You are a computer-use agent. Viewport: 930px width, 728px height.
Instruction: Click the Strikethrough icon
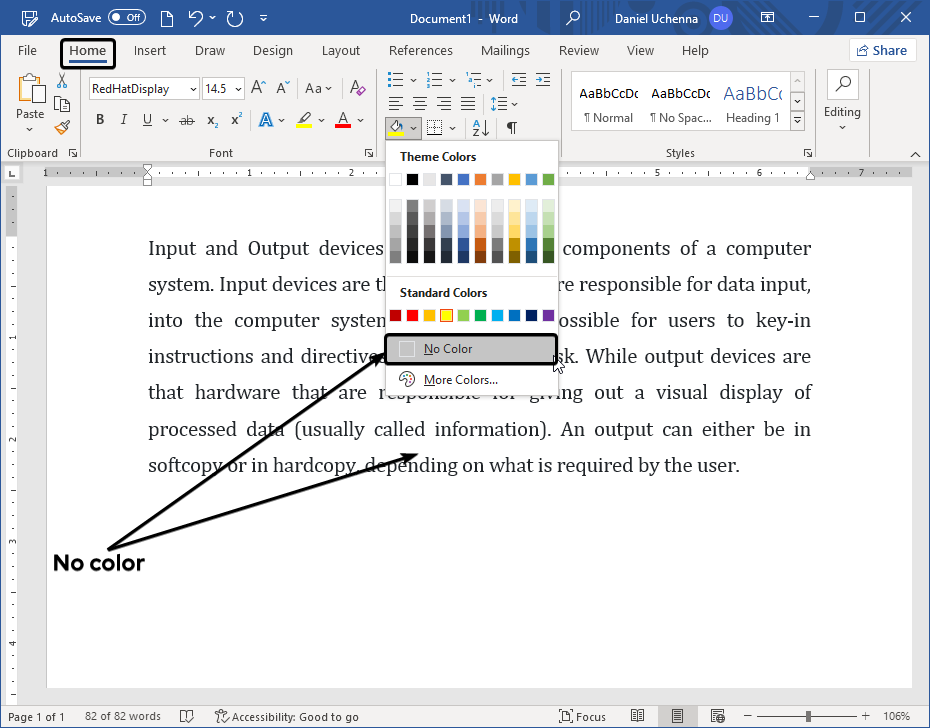pyautogui.click(x=186, y=120)
